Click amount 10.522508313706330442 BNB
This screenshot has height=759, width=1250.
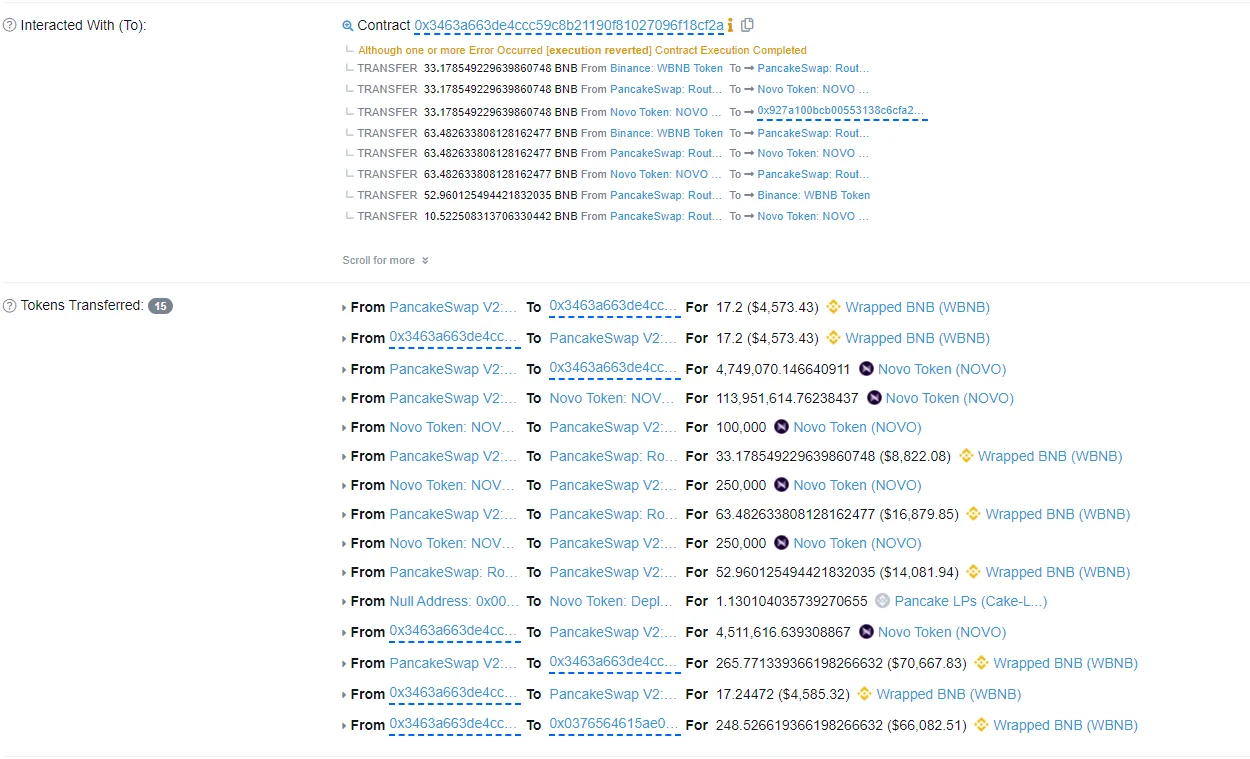[501, 216]
